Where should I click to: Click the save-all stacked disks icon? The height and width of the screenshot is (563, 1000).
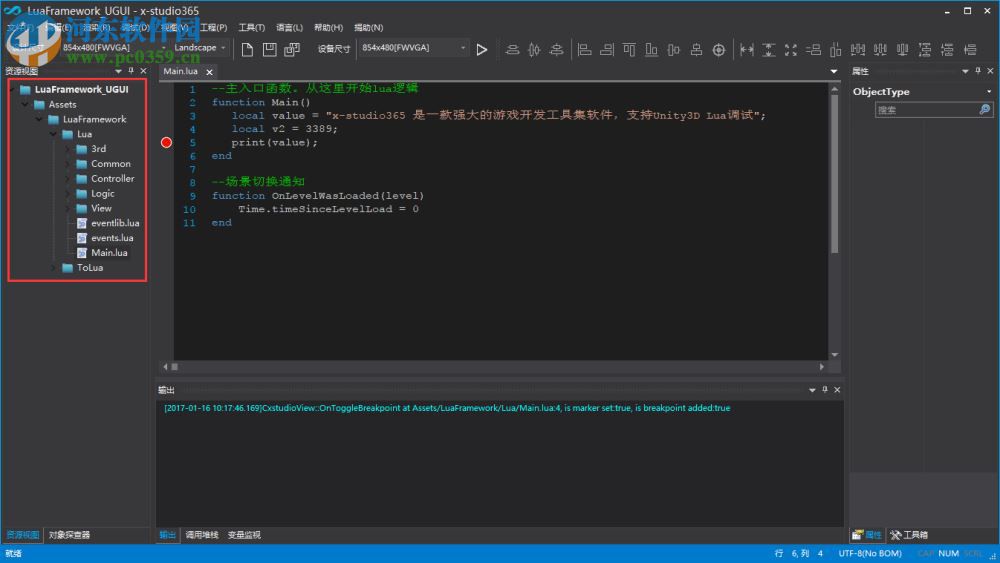[x=292, y=49]
